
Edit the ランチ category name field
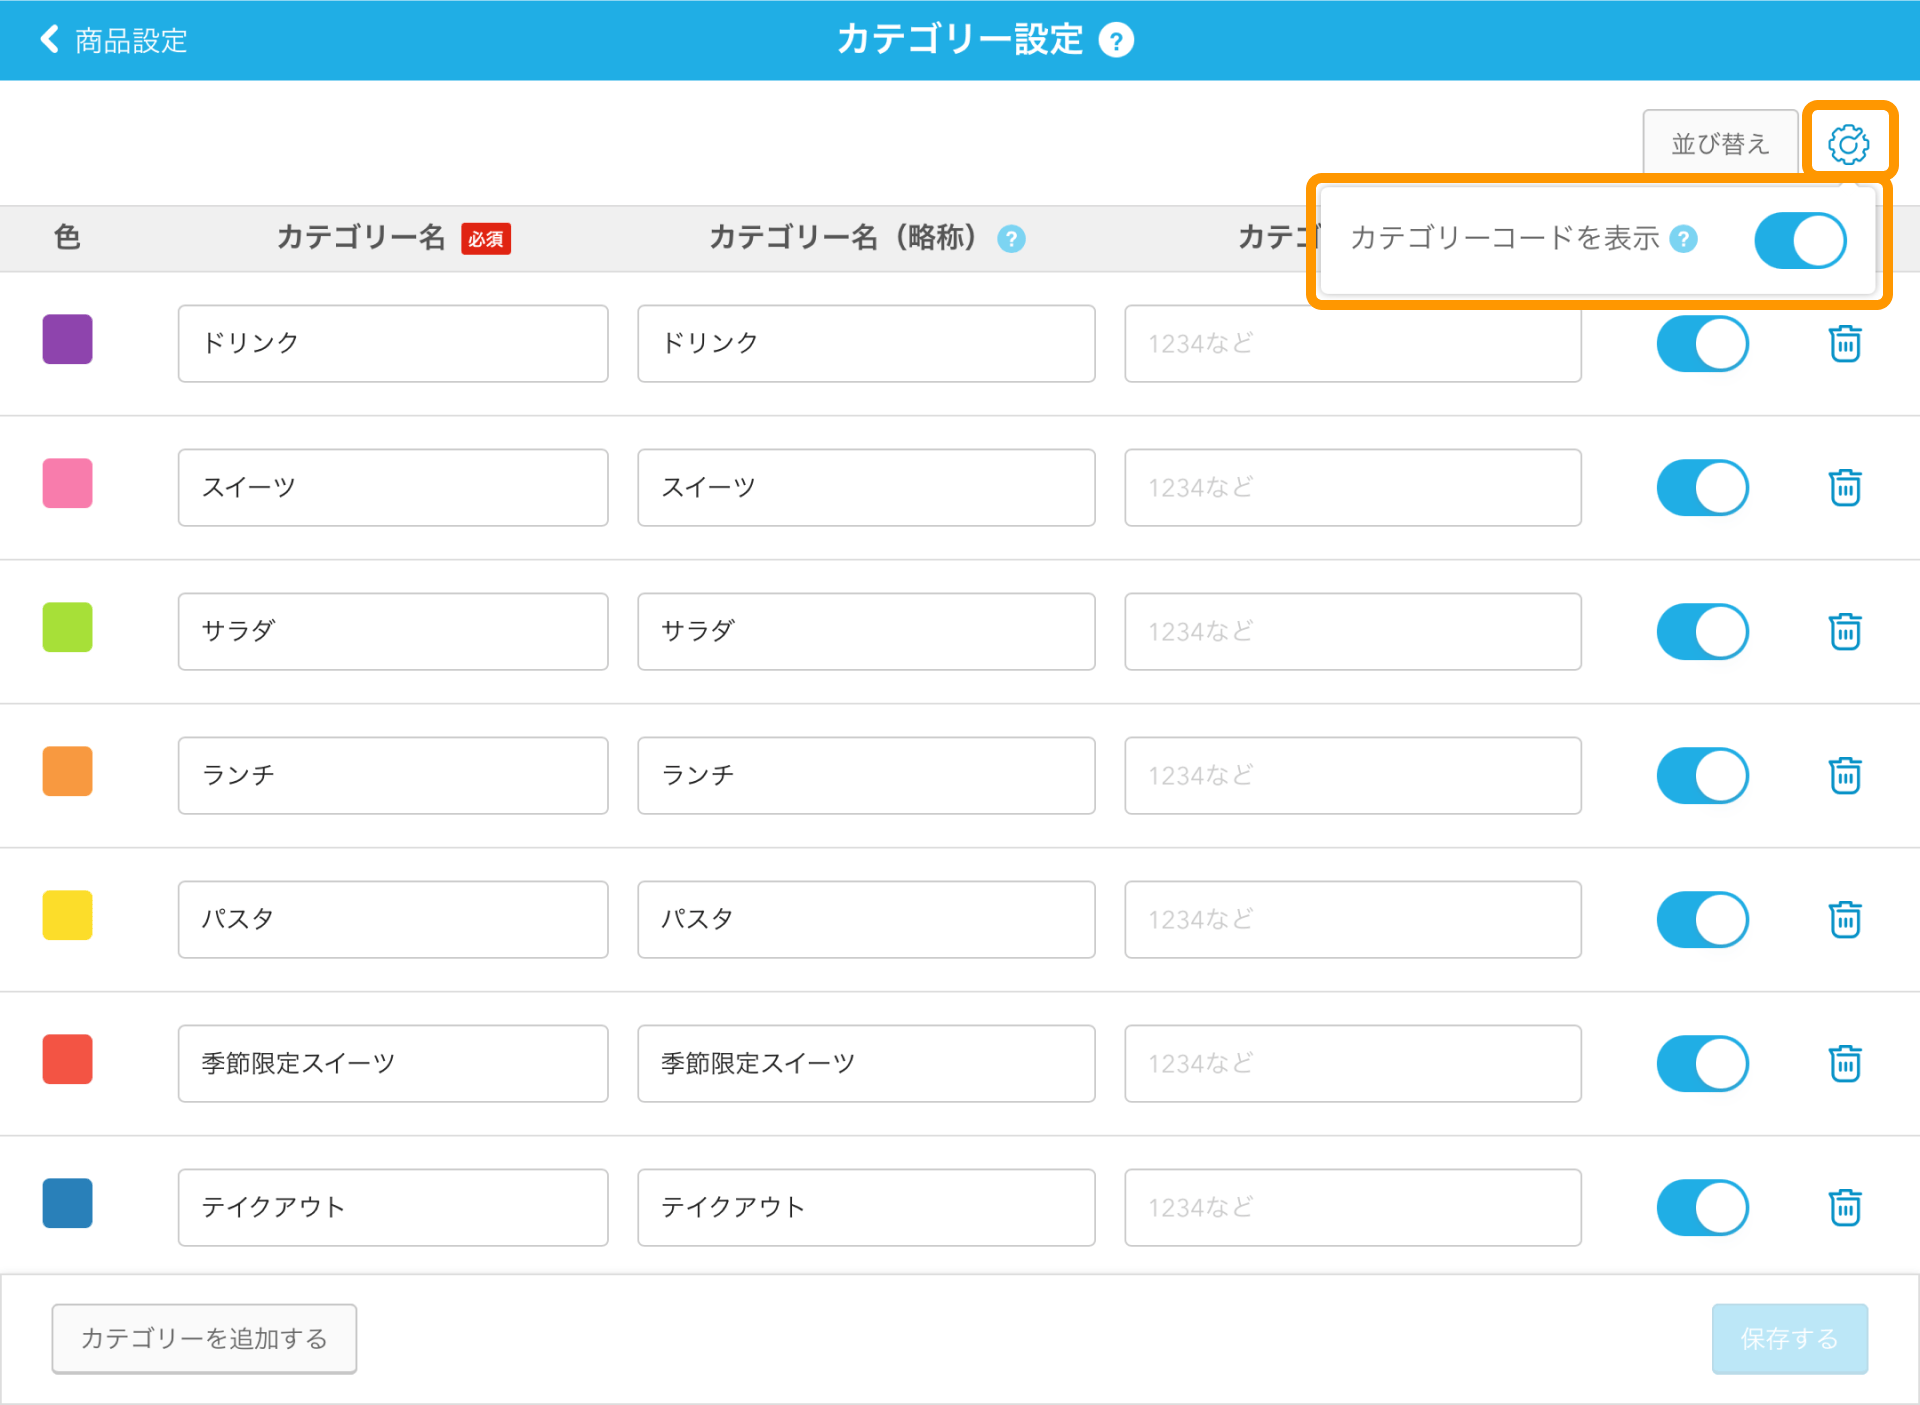(x=393, y=775)
